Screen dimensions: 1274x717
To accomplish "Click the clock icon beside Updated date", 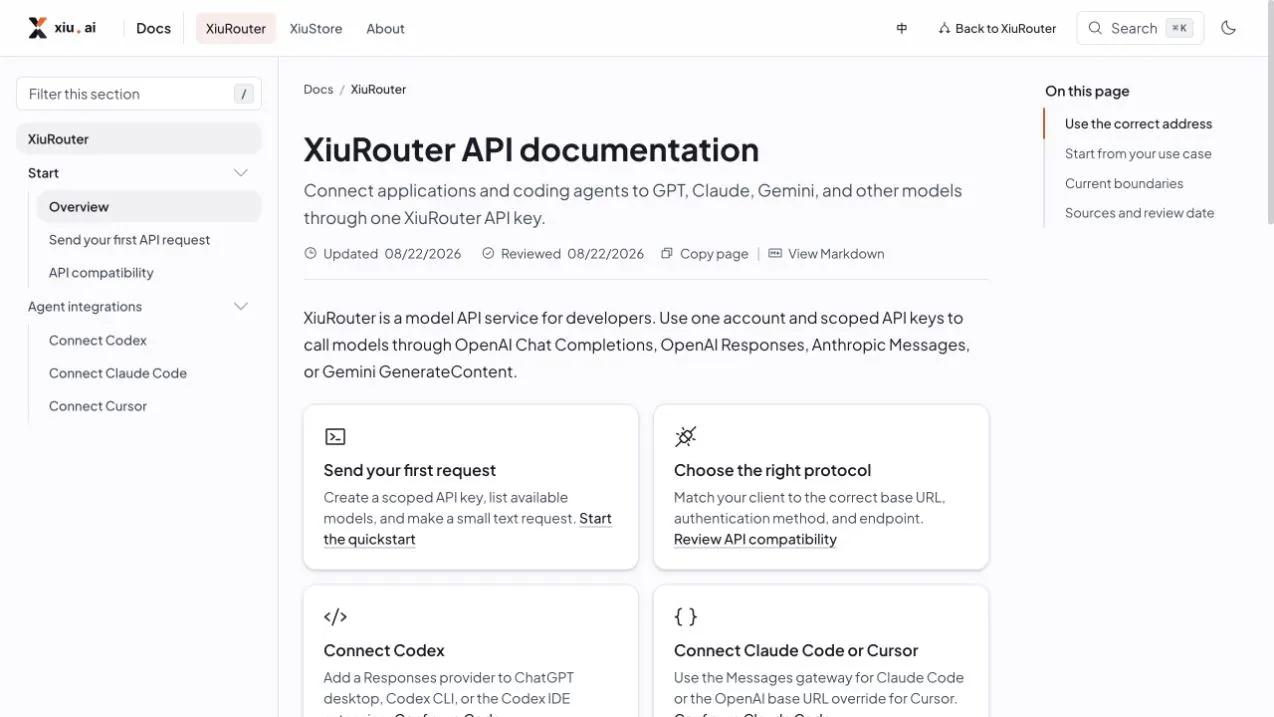I will (310, 254).
